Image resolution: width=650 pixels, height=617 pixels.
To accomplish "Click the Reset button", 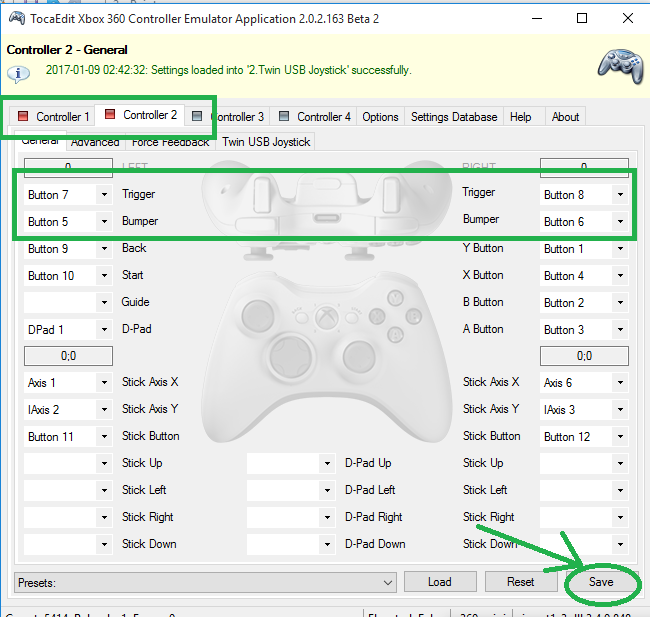I will (x=521, y=582).
